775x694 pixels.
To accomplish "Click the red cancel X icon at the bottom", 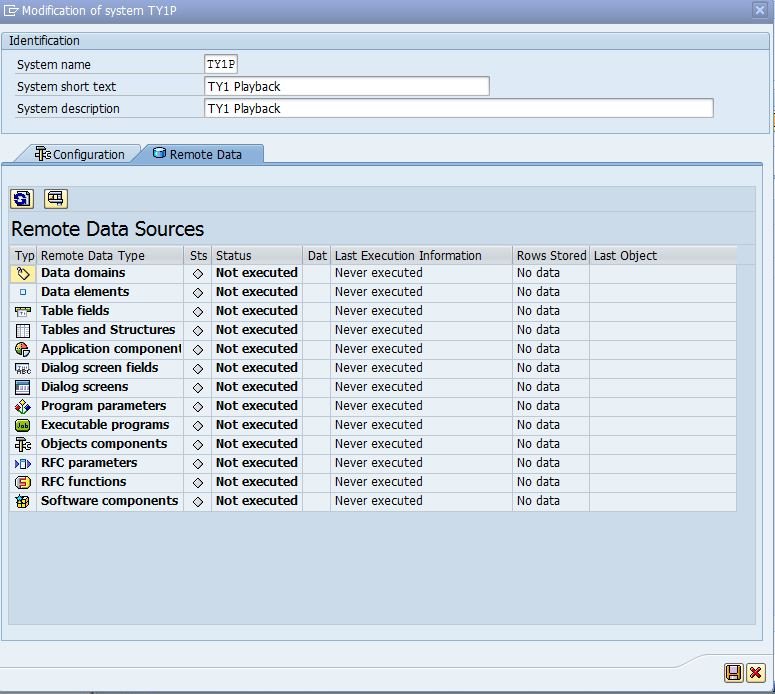I will click(x=755, y=673).
